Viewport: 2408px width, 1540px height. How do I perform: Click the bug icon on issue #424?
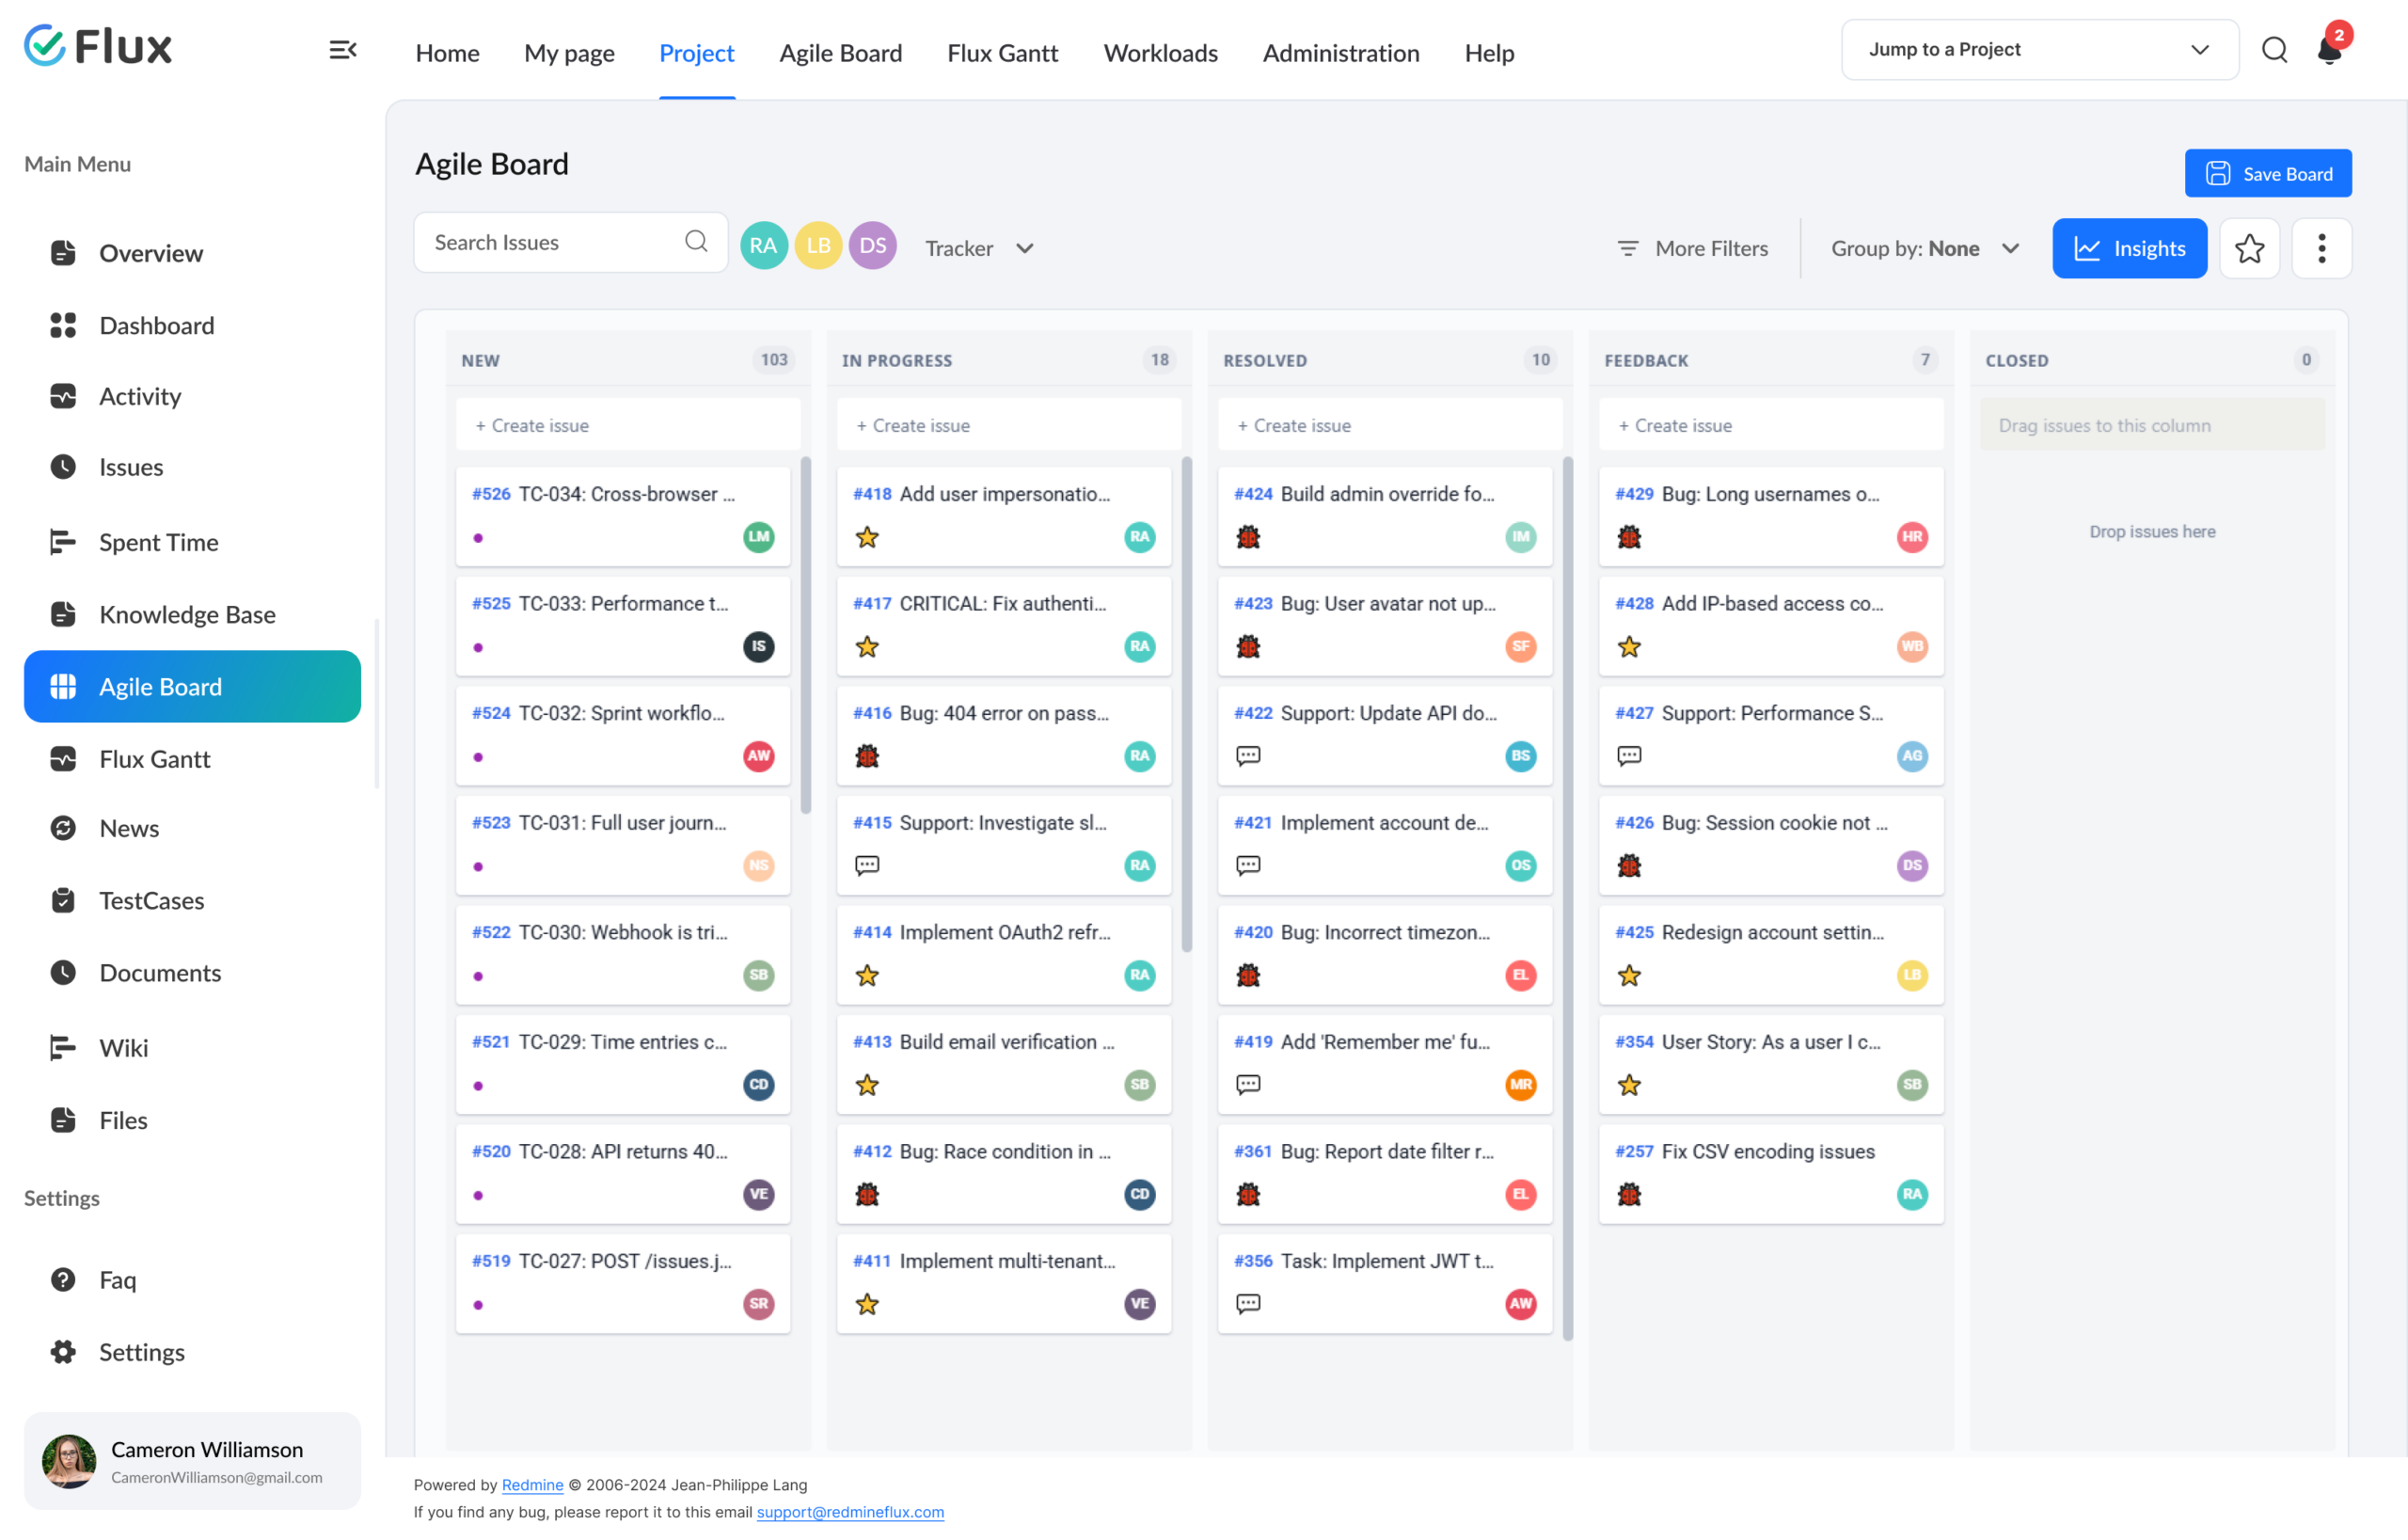coord(1248,537)
